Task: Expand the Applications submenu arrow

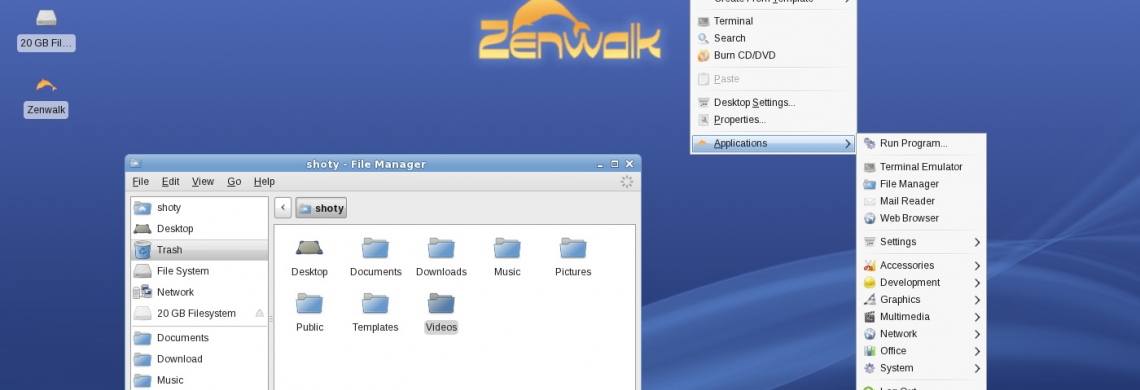Action: point(848,143)
